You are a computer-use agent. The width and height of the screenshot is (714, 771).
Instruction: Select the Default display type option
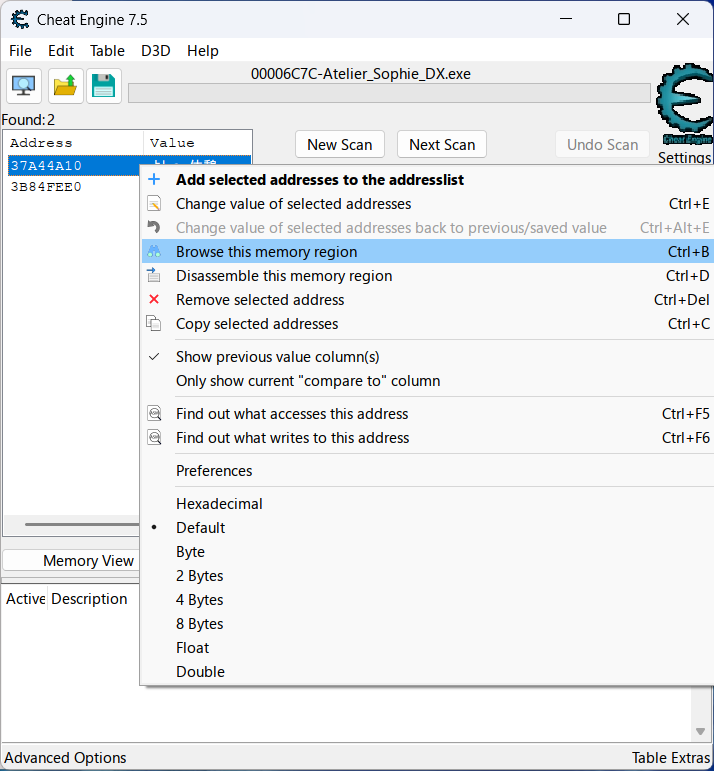click(x=200, y=528)
